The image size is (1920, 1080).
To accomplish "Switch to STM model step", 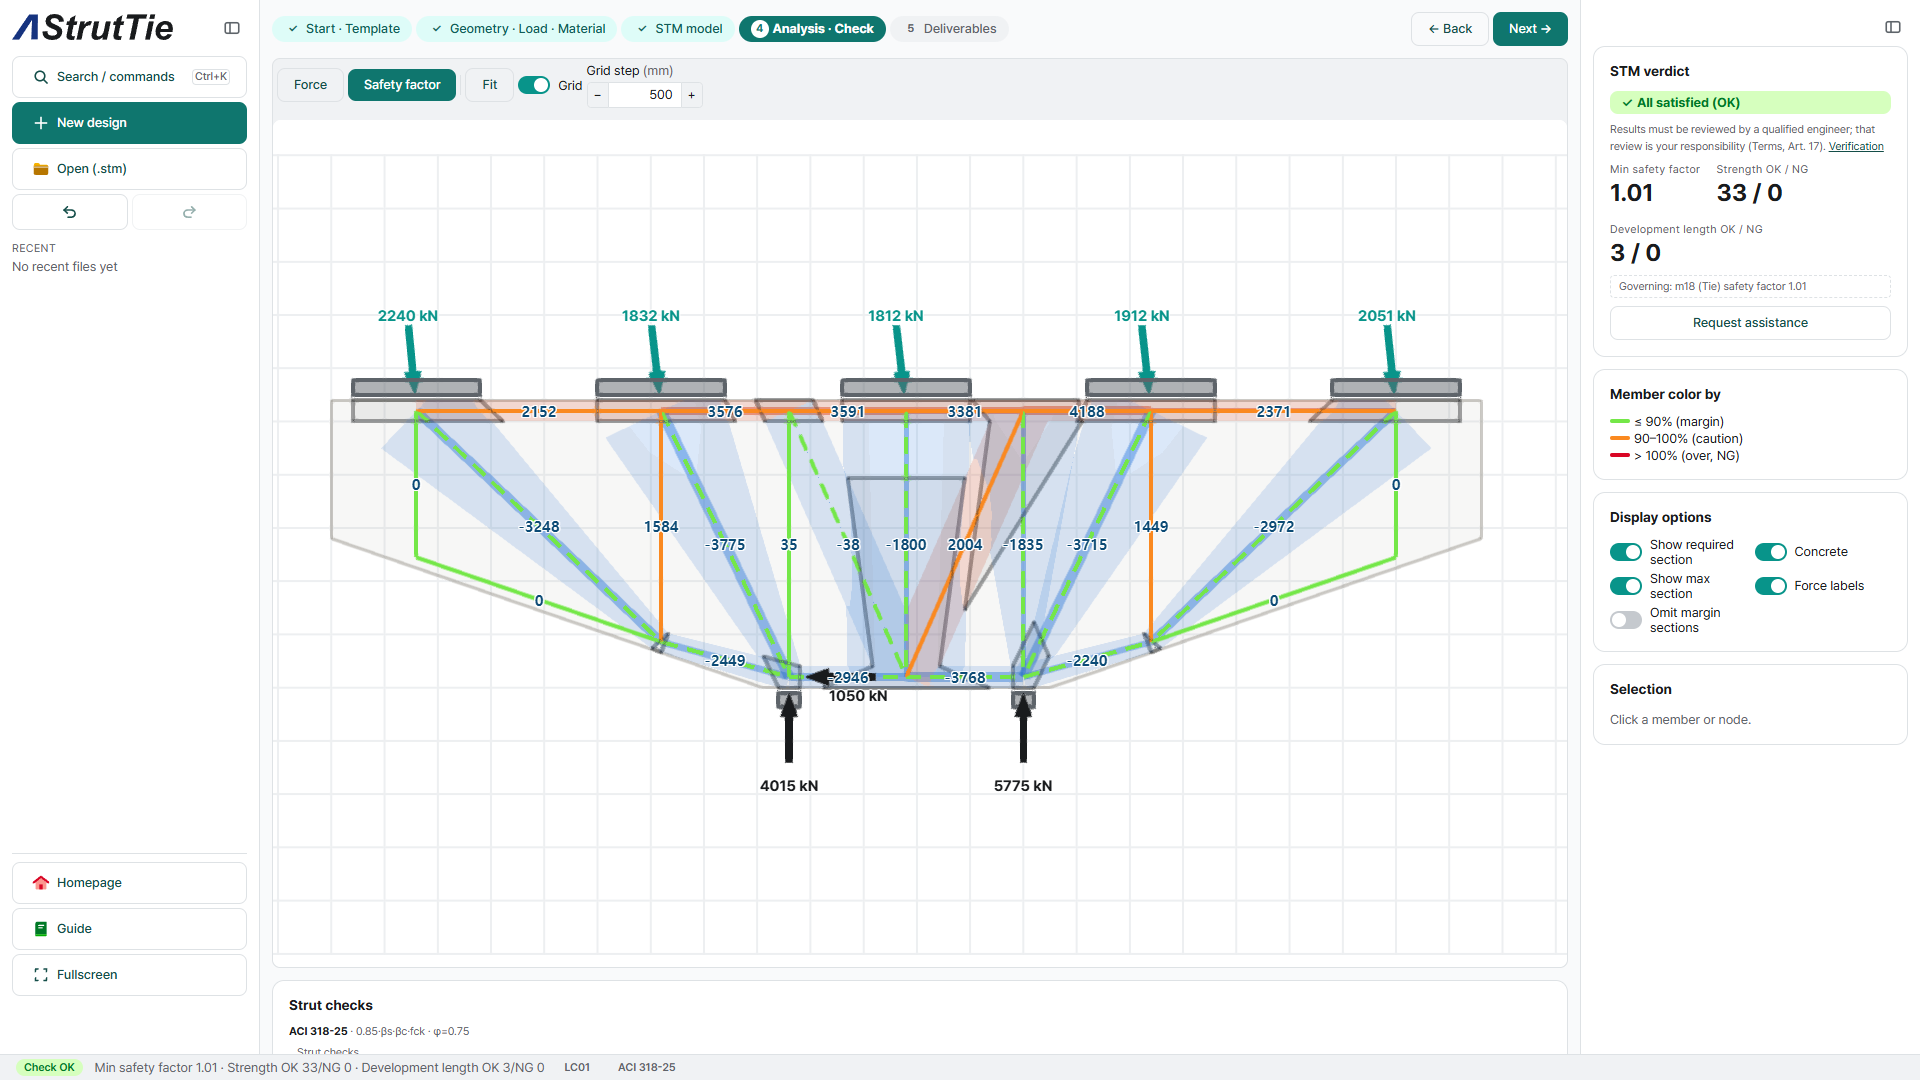I will pos(679,29).
